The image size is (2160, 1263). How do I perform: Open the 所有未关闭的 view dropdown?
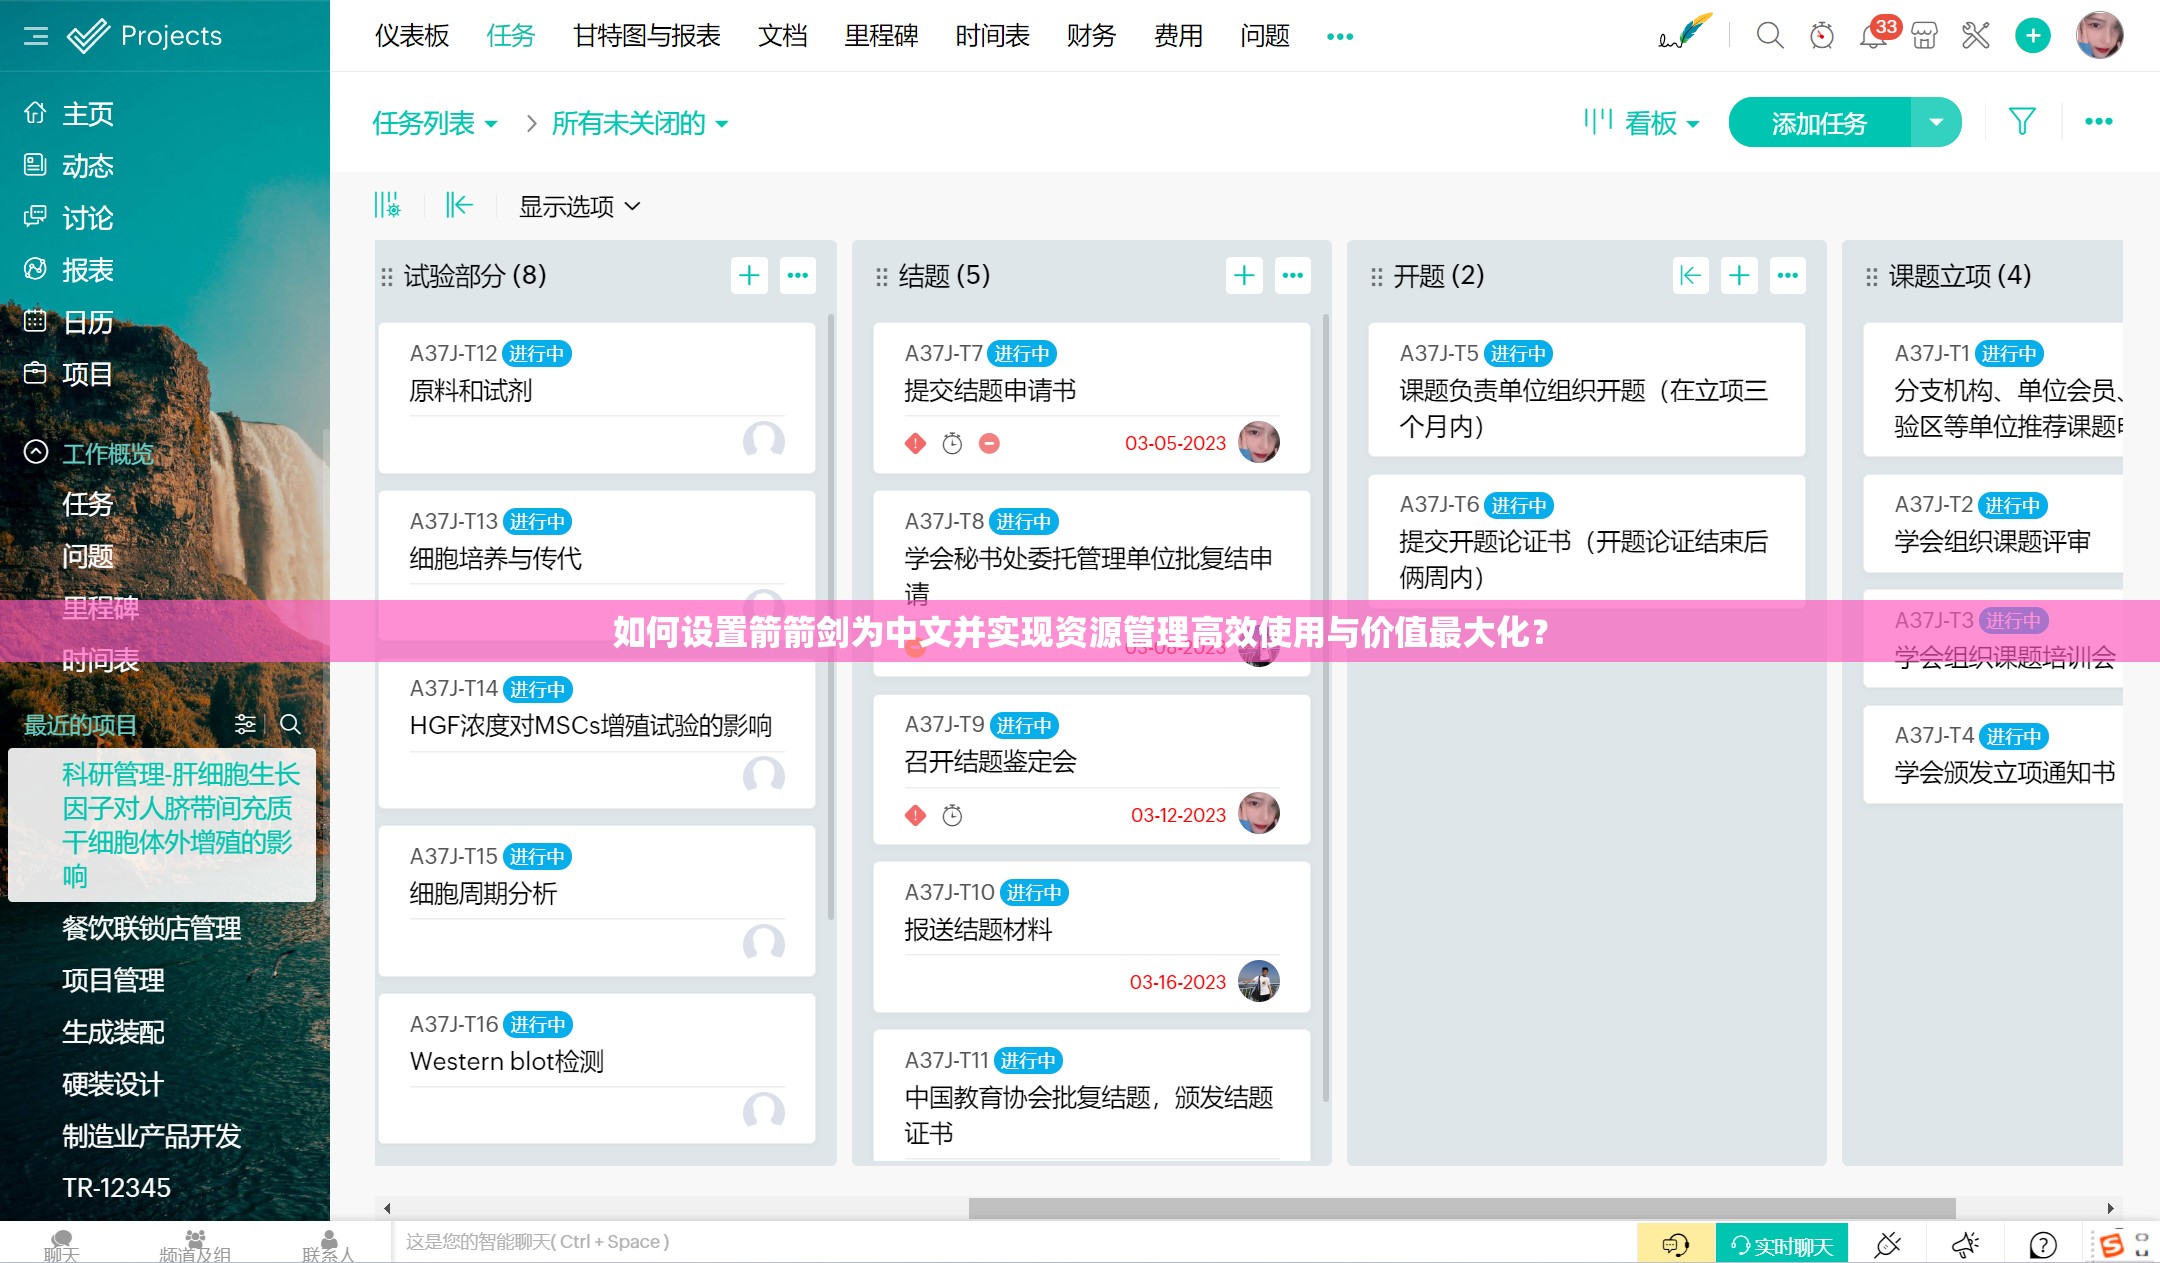pos(640,123)
